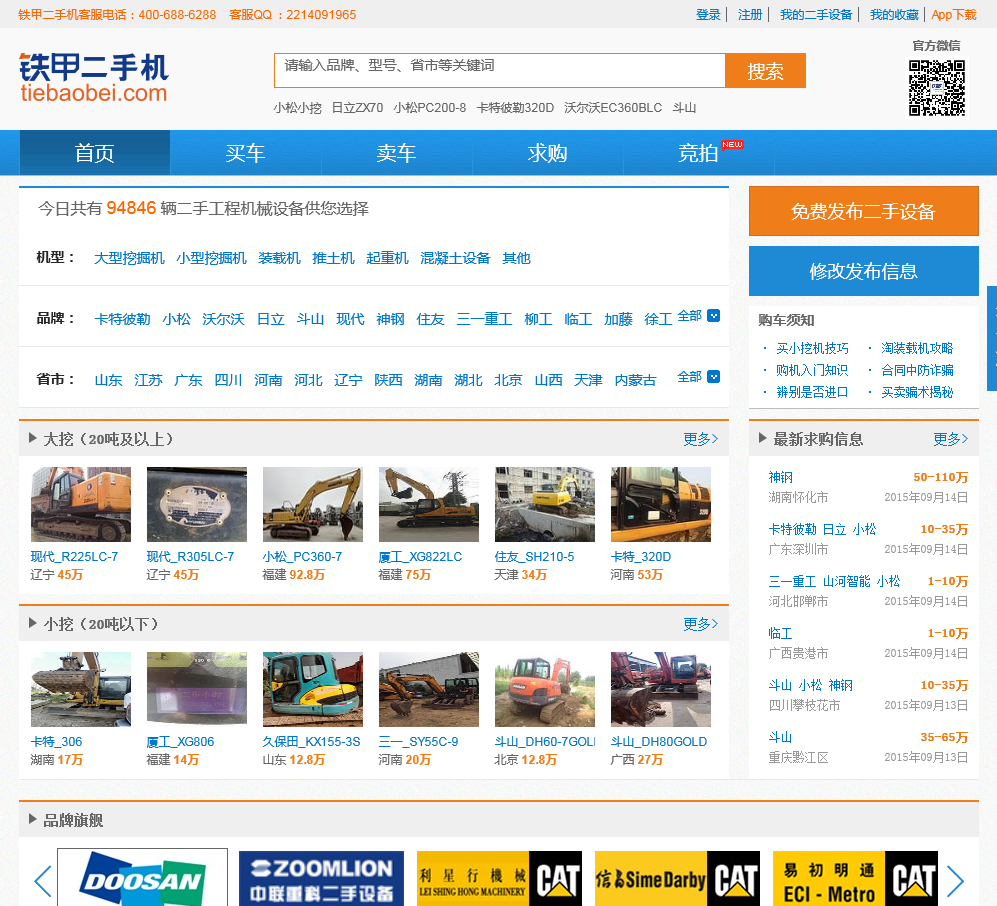The width and height of the screenshot is (997, 906).
Task: Click the 铁甲二手机 tiebaobei.com logo
Action: click(93, 78)
